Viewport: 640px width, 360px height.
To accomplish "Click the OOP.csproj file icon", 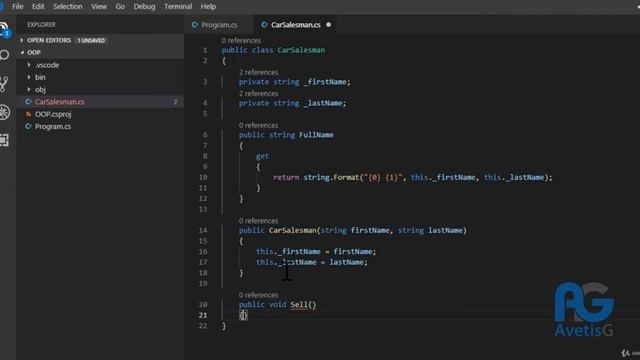I will (28, 114).
